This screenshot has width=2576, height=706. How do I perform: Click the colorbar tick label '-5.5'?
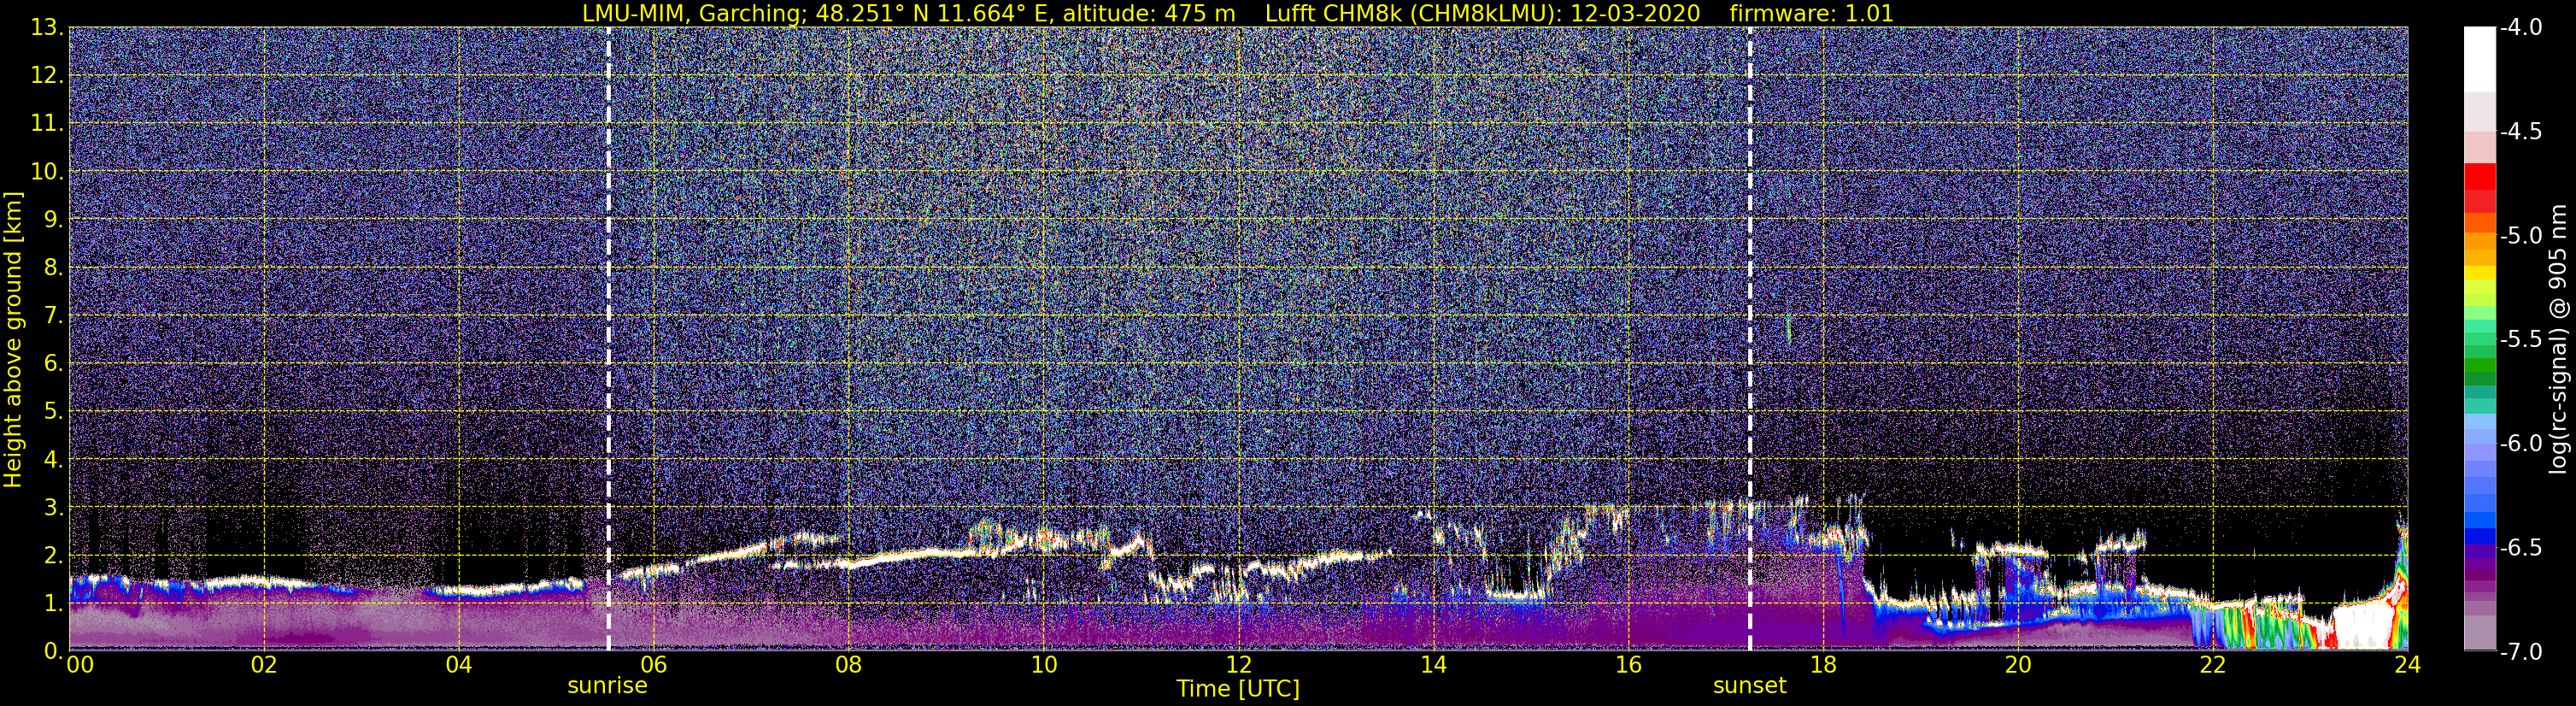(2521, 340)
